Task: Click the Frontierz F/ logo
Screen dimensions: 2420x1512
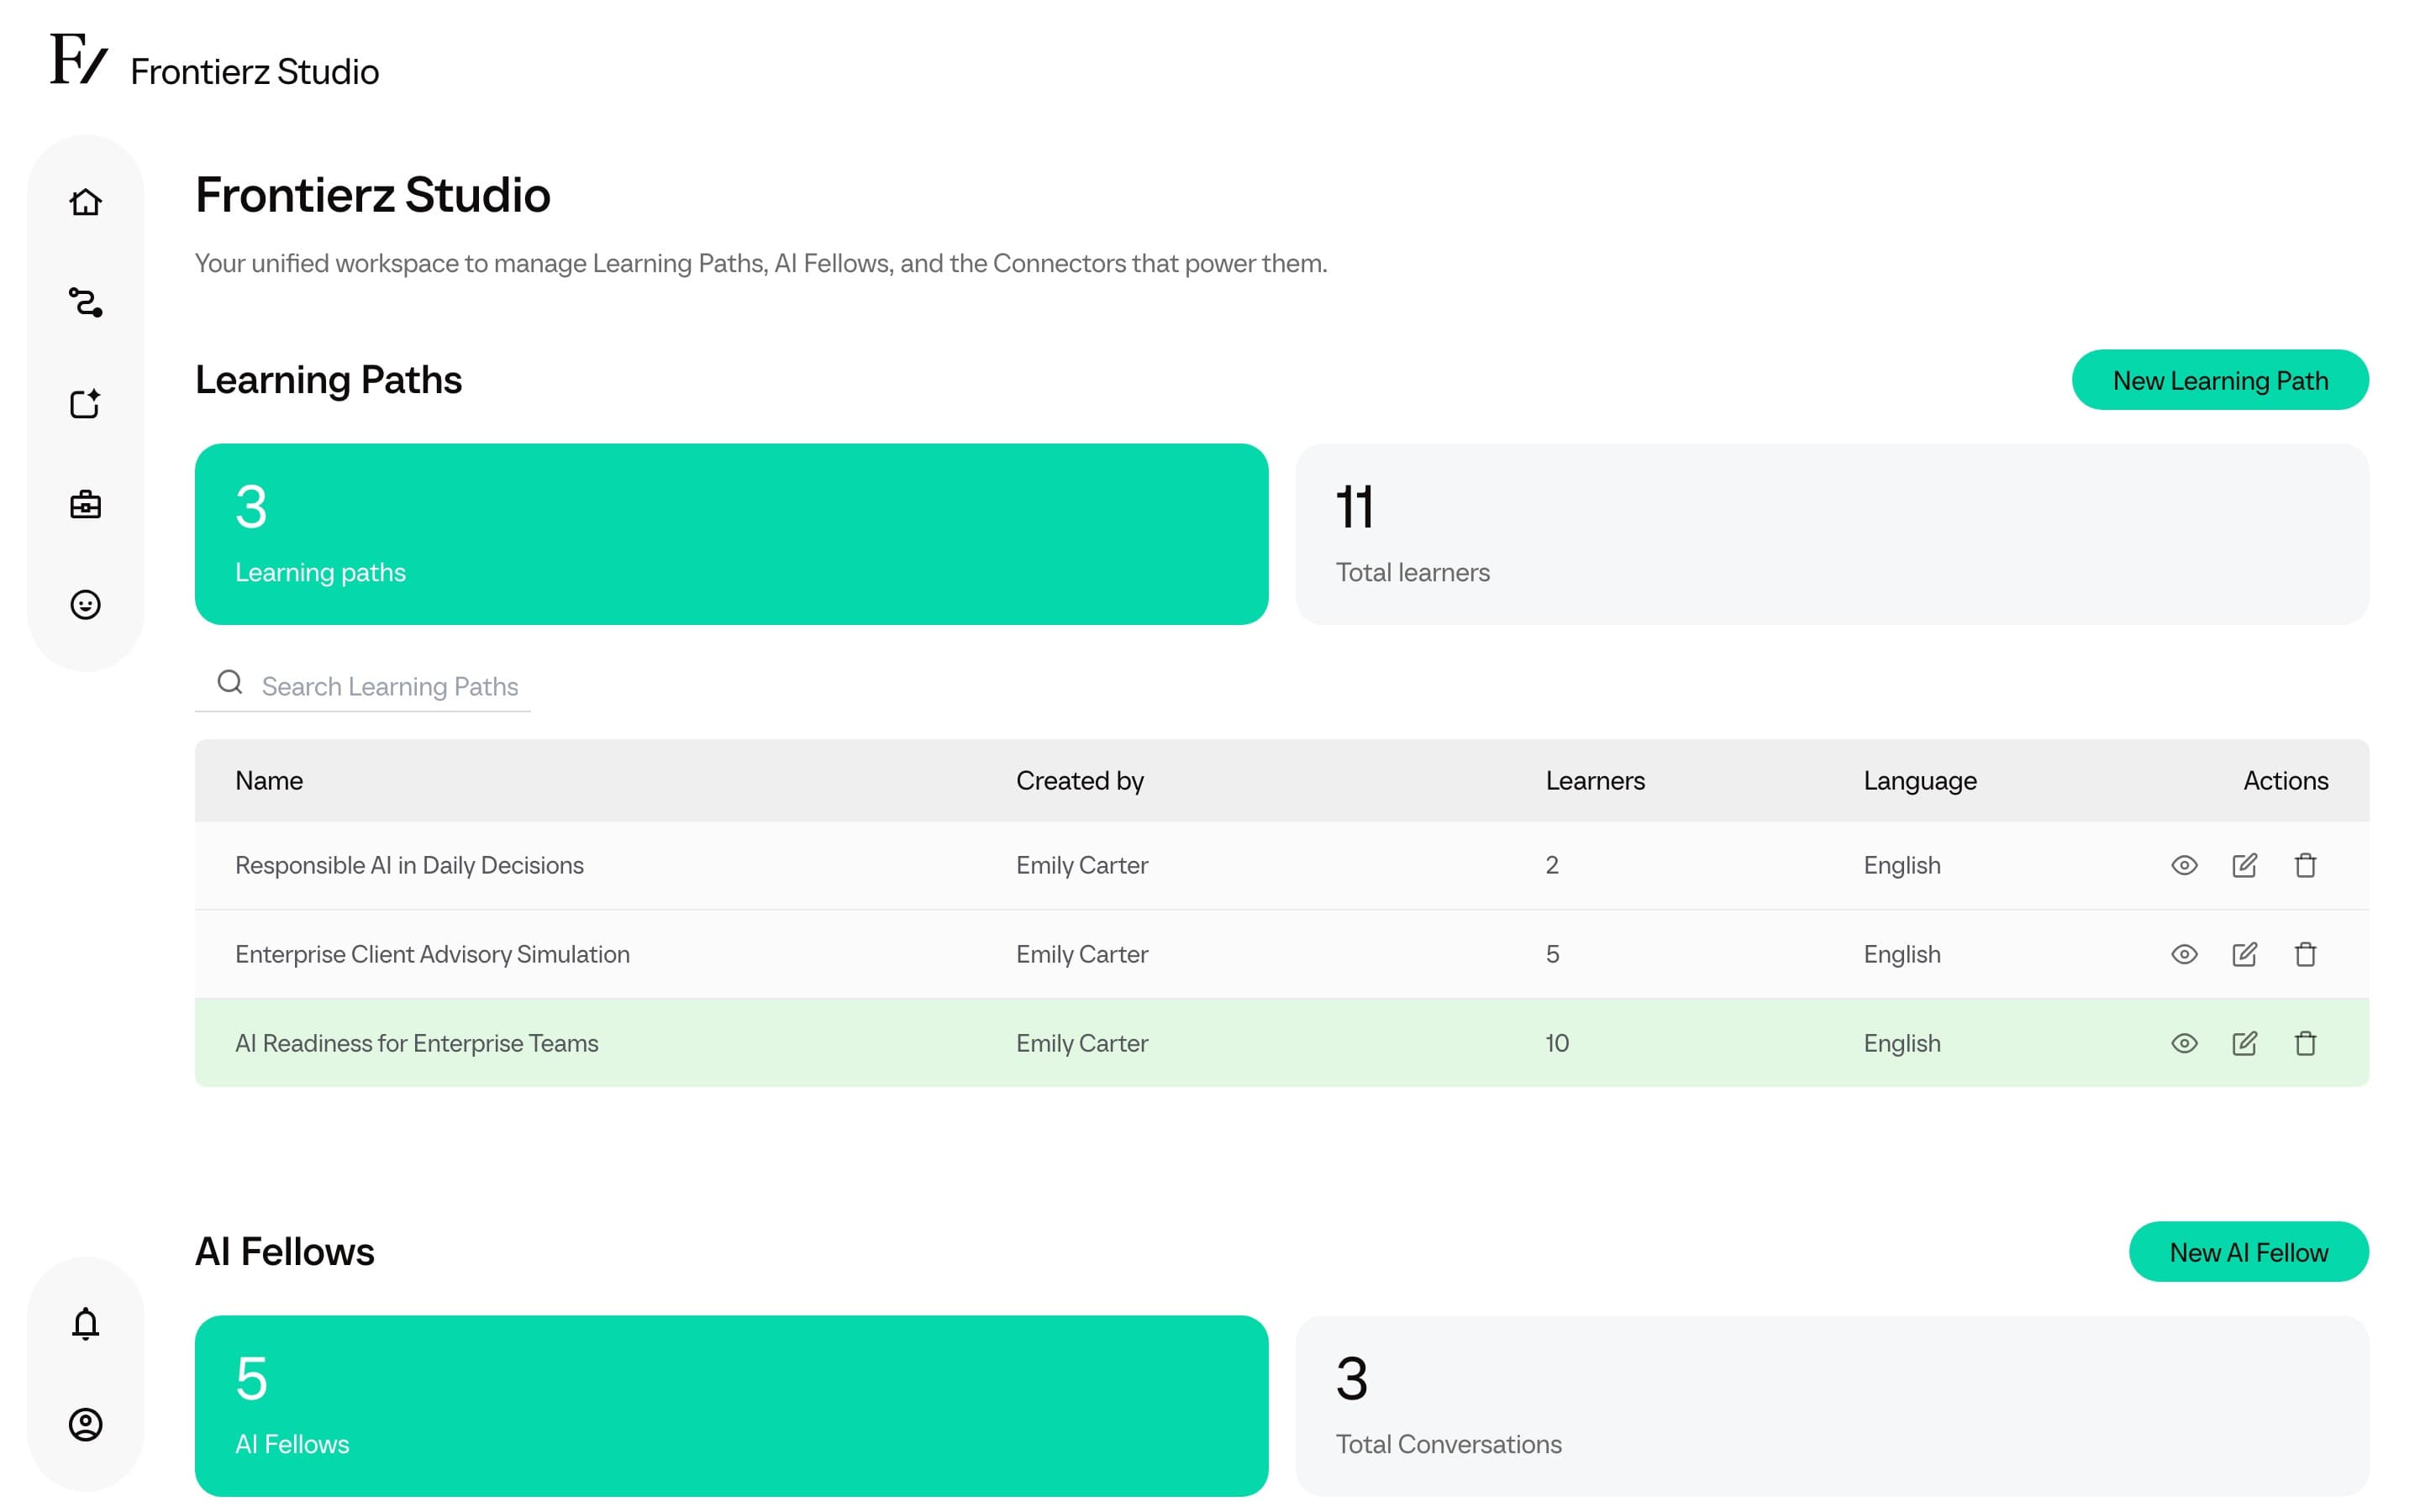Action: (x=79, y=58)
